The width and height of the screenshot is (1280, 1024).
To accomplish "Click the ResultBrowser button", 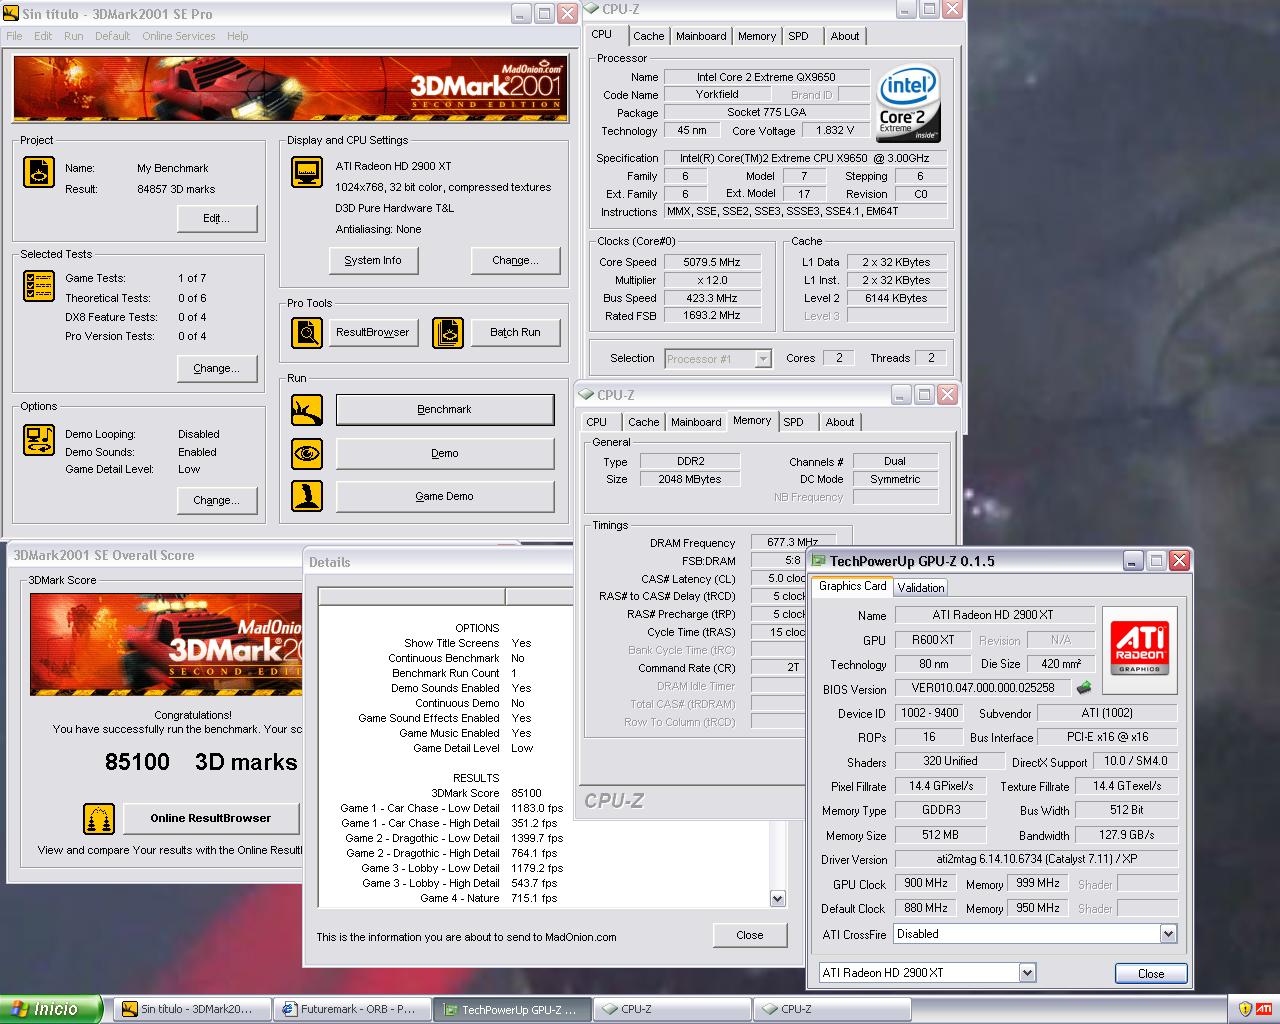I will pos(373,332).
